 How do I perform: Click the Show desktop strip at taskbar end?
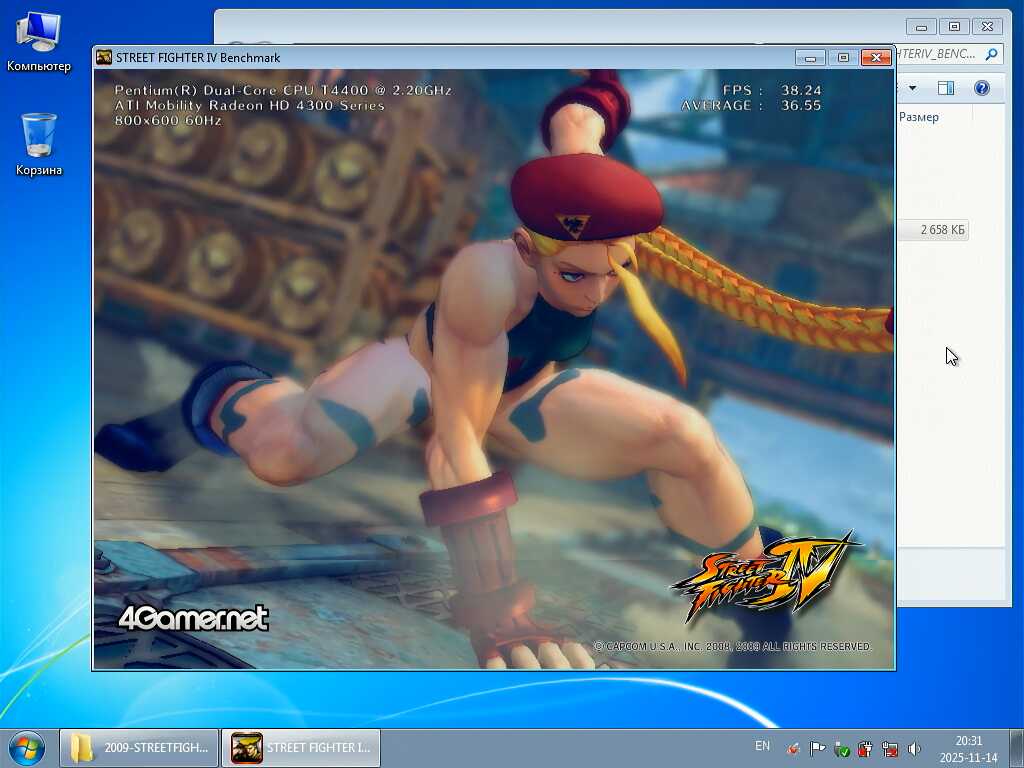1017,748
